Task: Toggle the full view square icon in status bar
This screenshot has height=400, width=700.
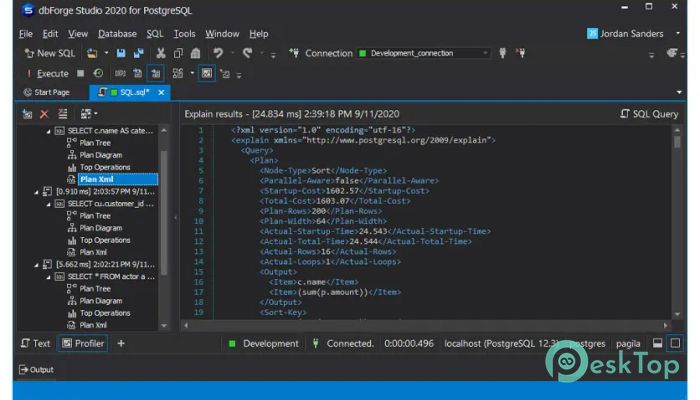Action: (675, 343)
